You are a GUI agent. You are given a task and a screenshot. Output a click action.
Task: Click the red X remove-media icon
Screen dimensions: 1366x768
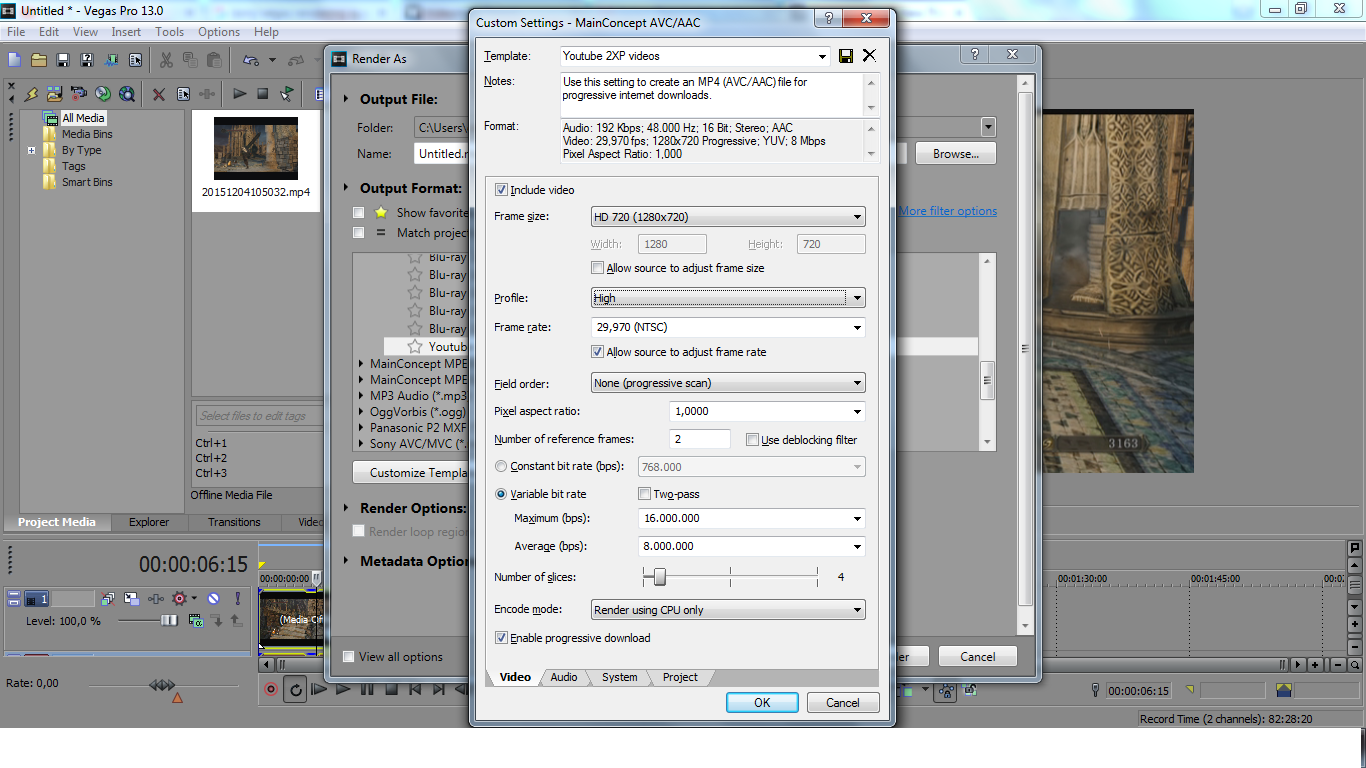pyautogui.click(x=159, y=94)
